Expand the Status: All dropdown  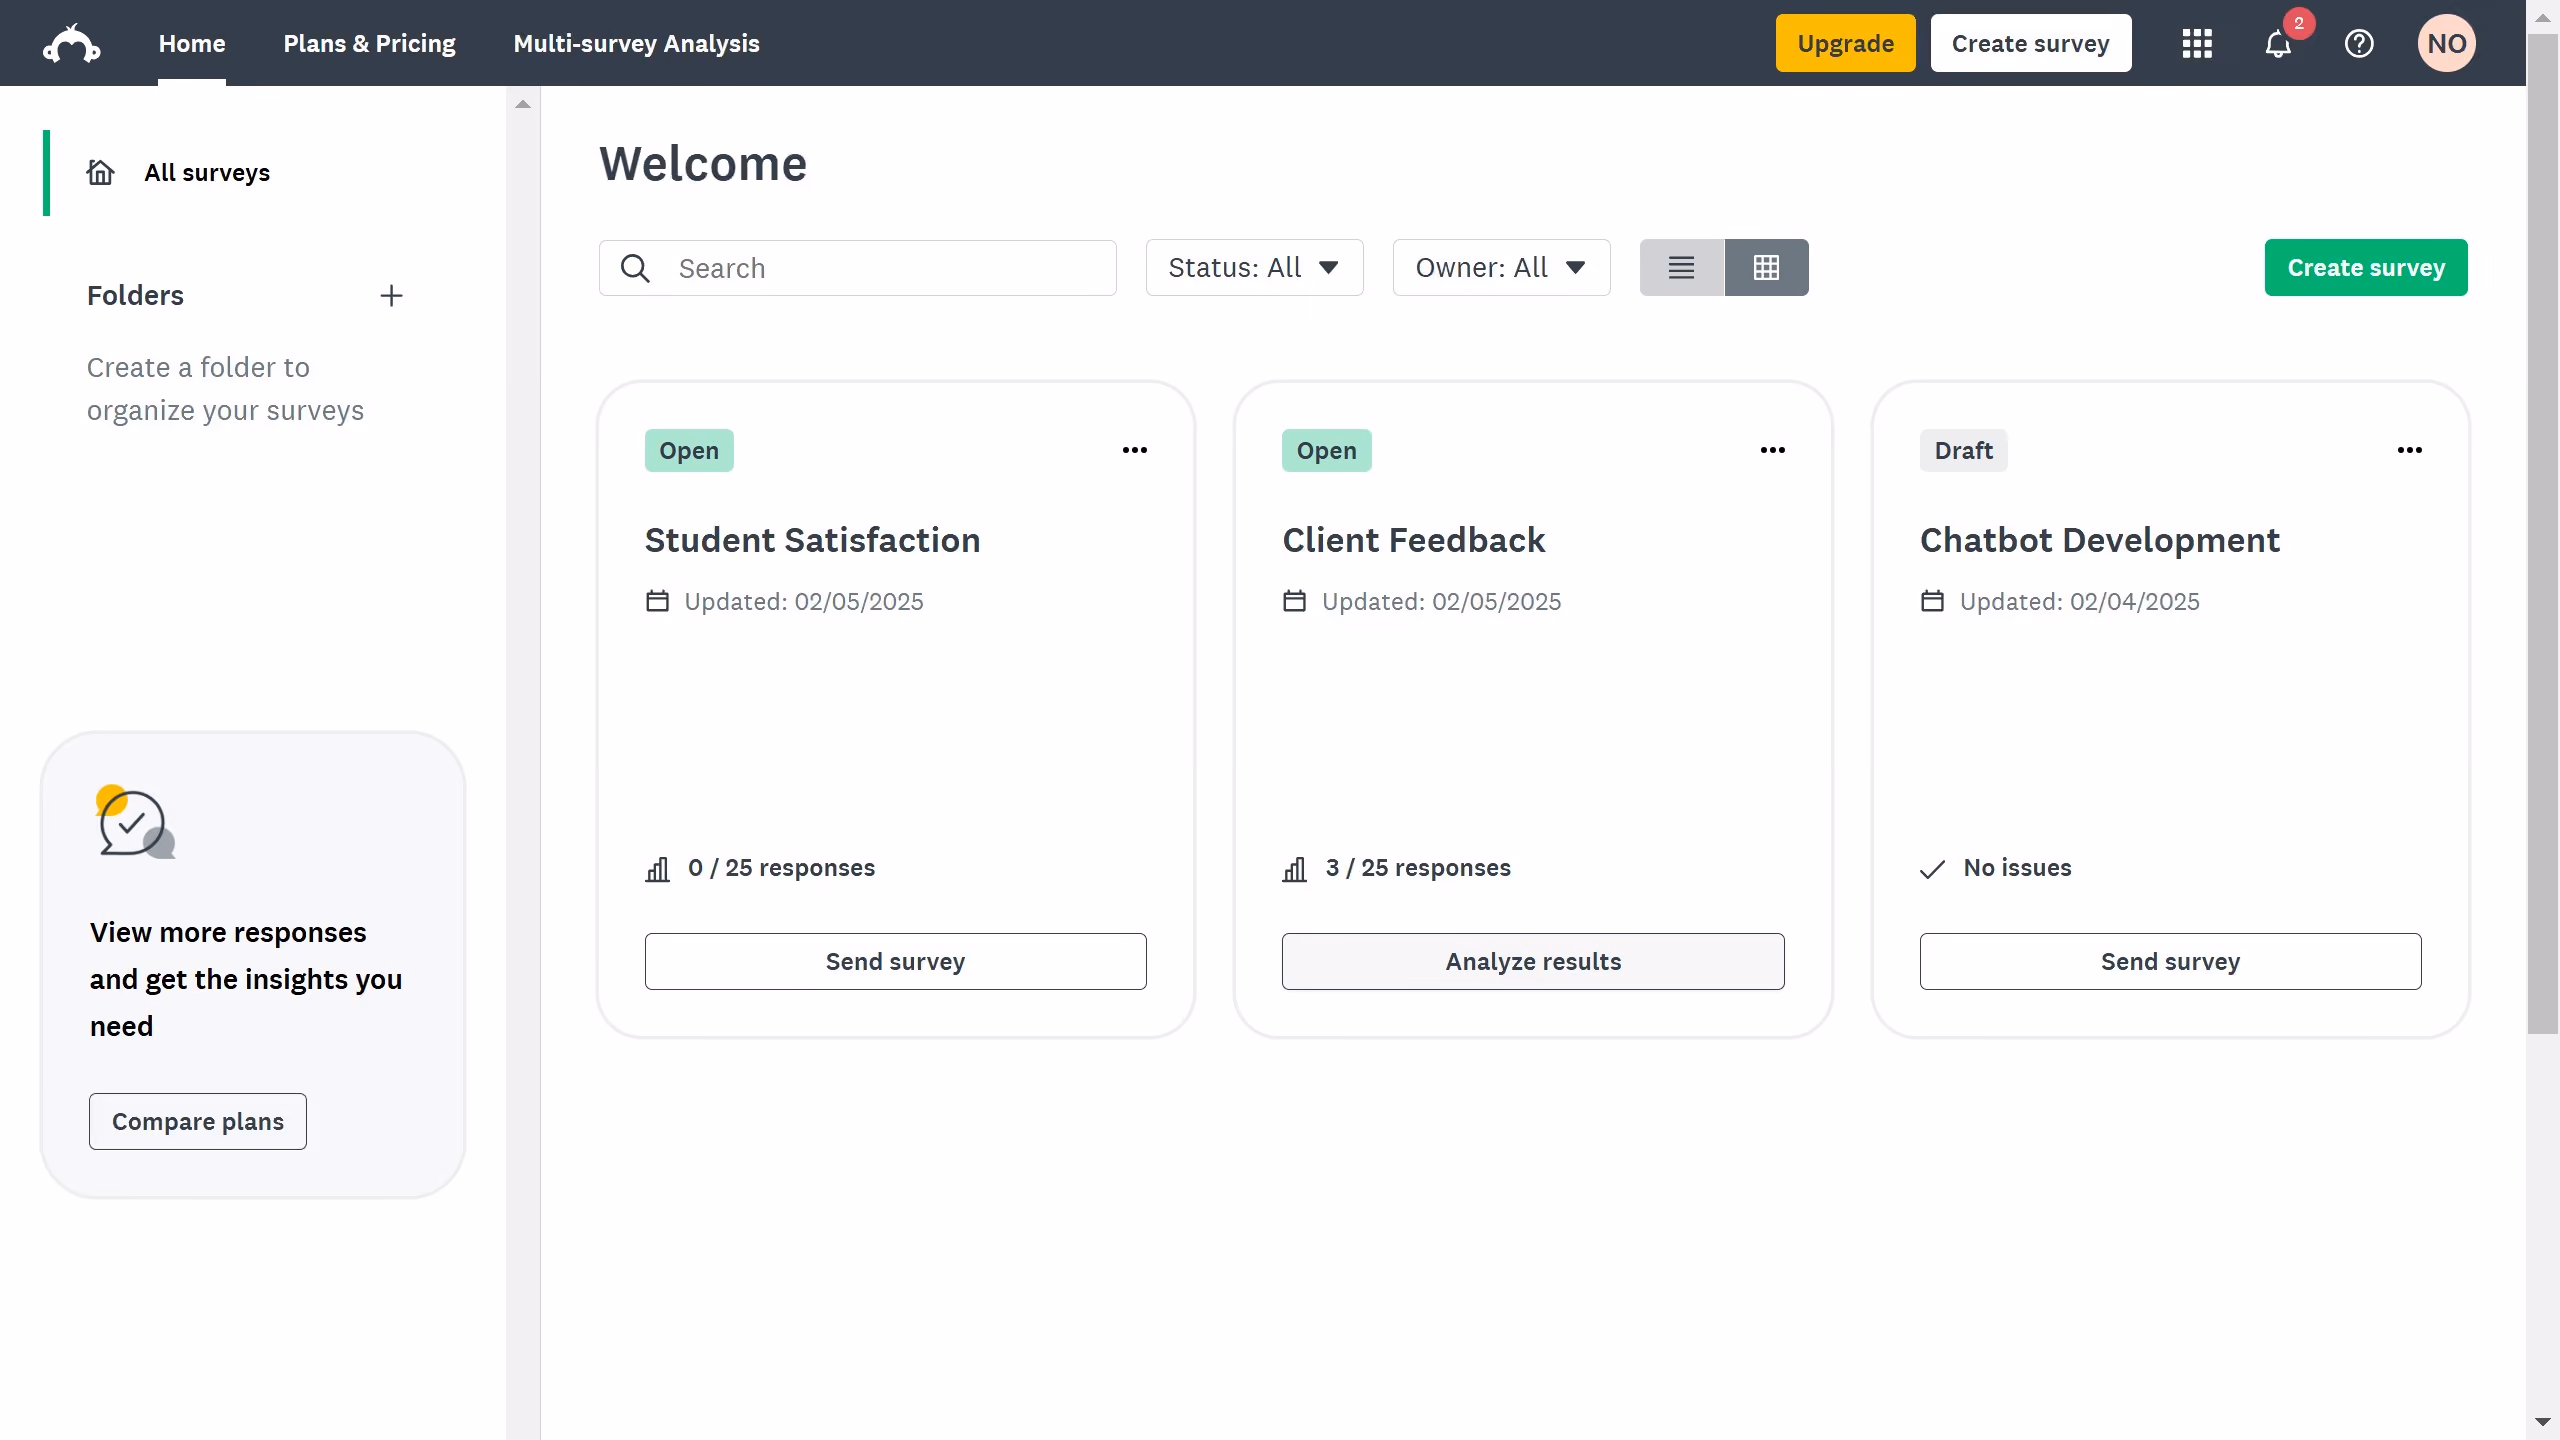pos(1254,268)
